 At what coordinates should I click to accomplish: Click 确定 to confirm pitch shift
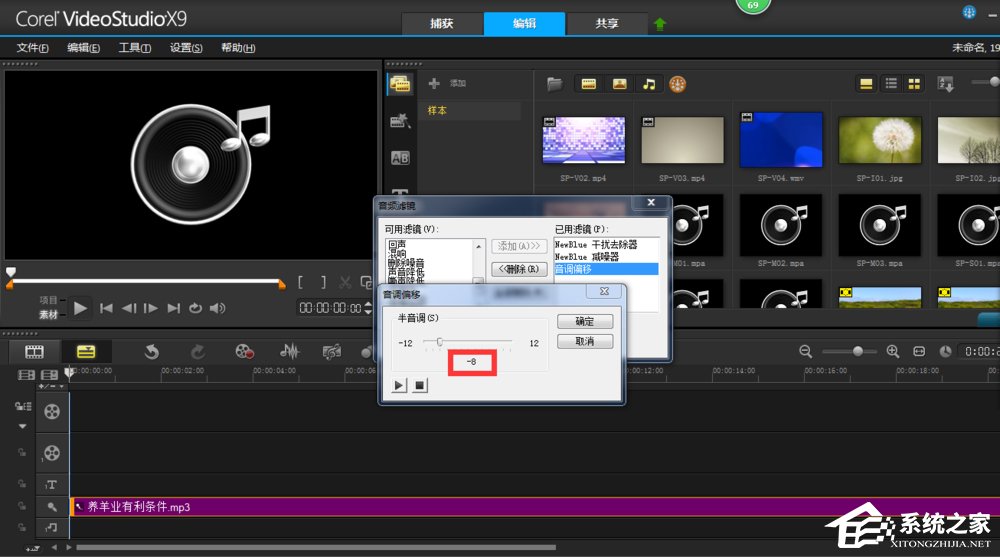tap(585, 321)
